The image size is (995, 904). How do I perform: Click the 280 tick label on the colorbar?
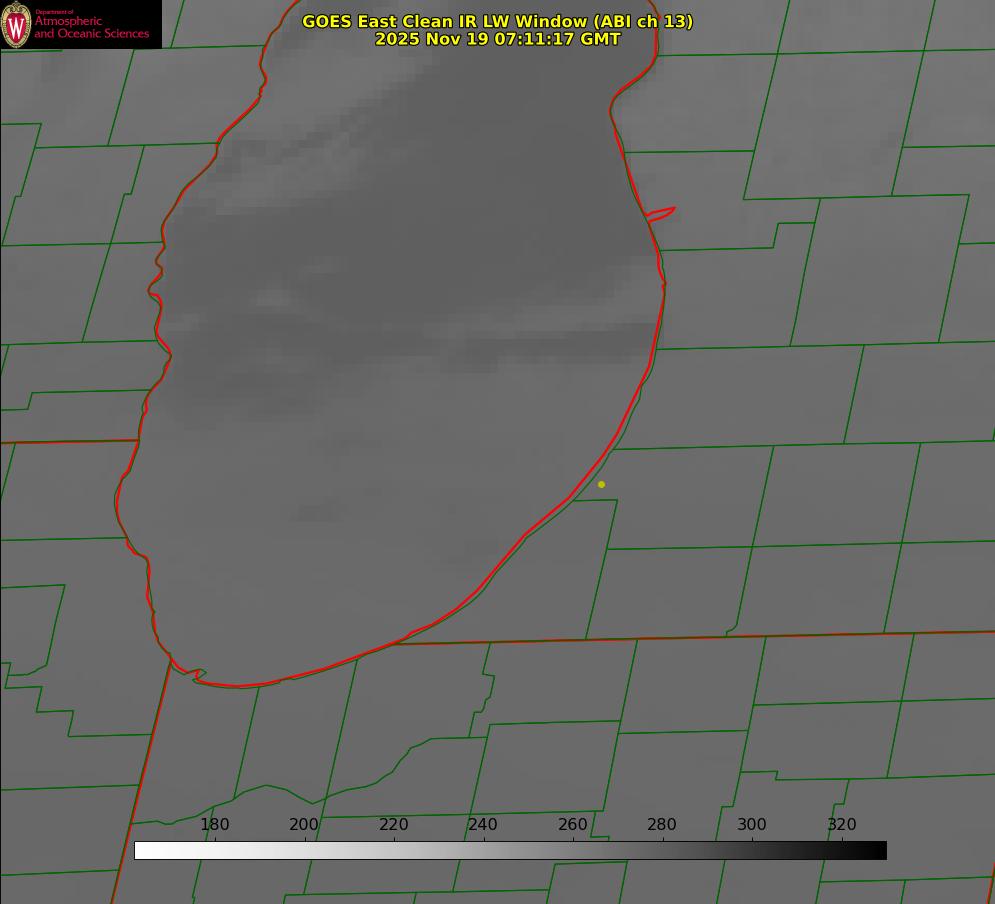[x=662, y=825]
